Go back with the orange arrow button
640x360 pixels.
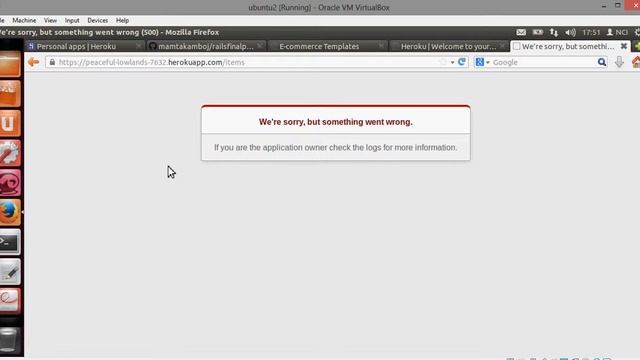coord(33,62)
